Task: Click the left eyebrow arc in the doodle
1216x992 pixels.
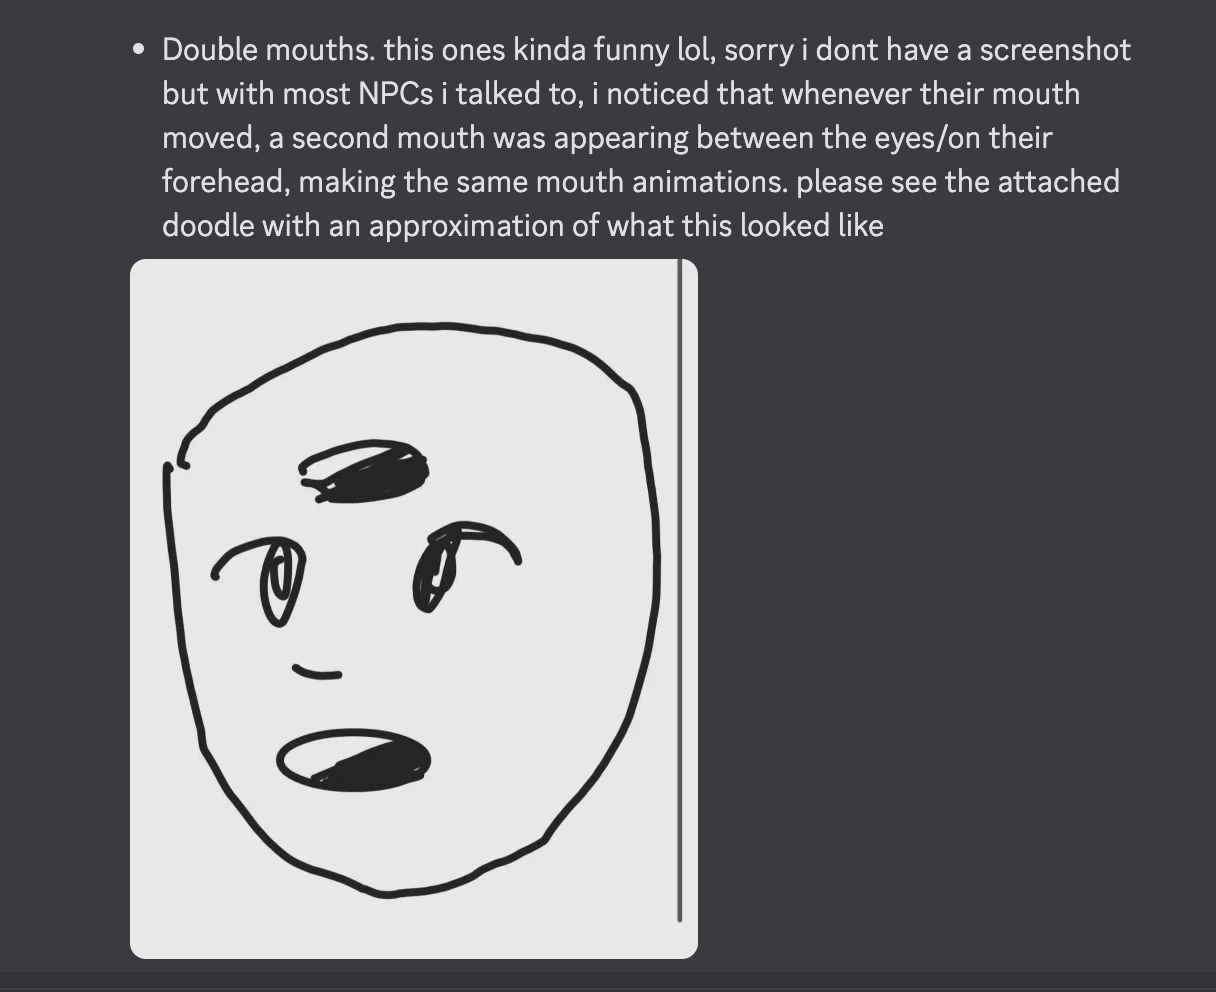Action: [x=245, y=557]
